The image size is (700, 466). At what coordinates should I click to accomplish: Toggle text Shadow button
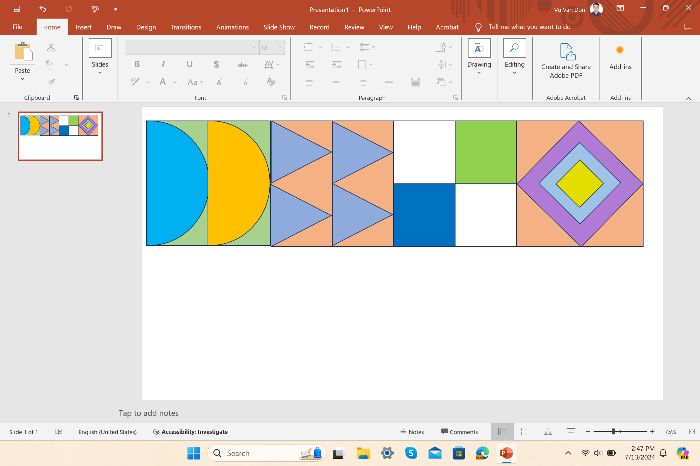tap(216, 64)
